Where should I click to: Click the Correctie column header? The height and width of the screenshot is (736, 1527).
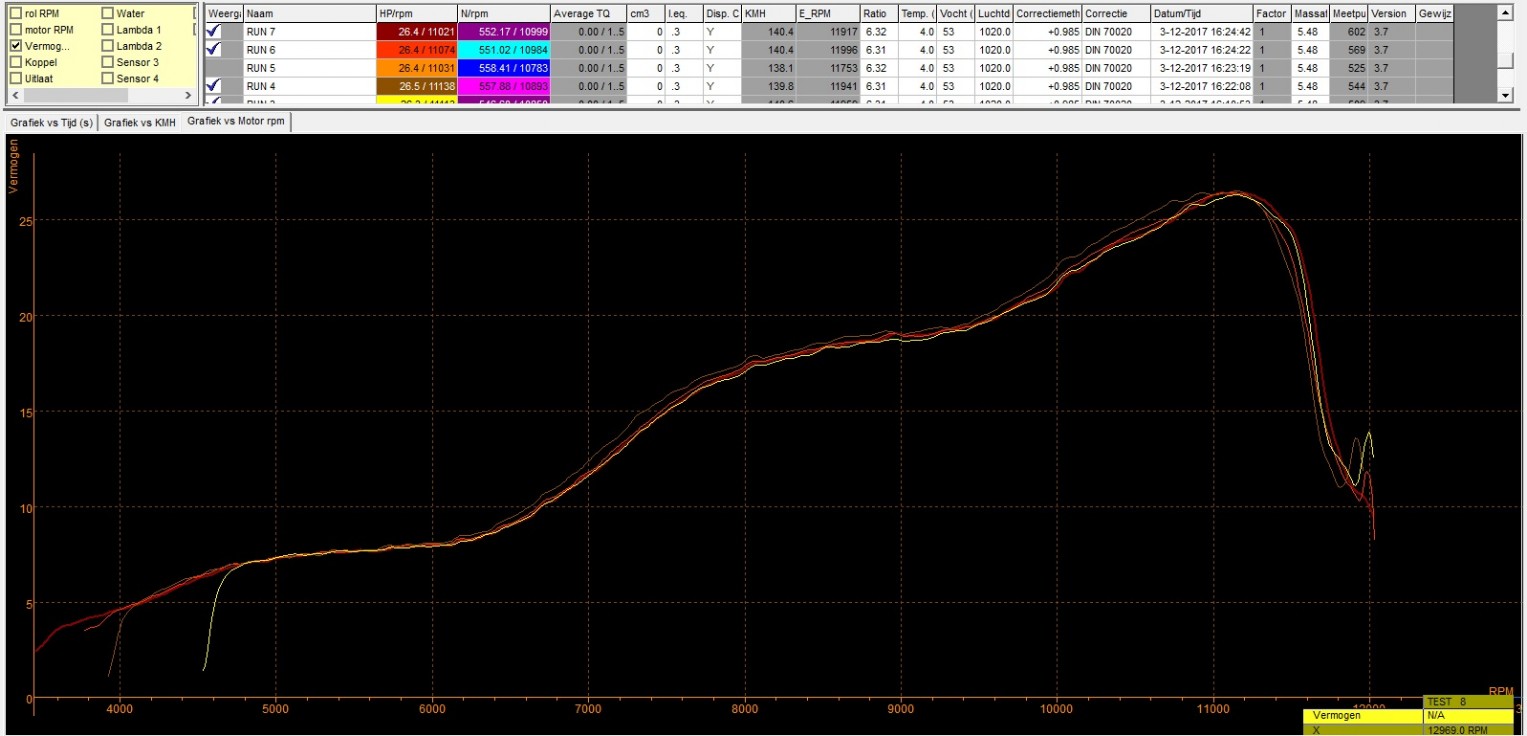(x=1115, y=14)
